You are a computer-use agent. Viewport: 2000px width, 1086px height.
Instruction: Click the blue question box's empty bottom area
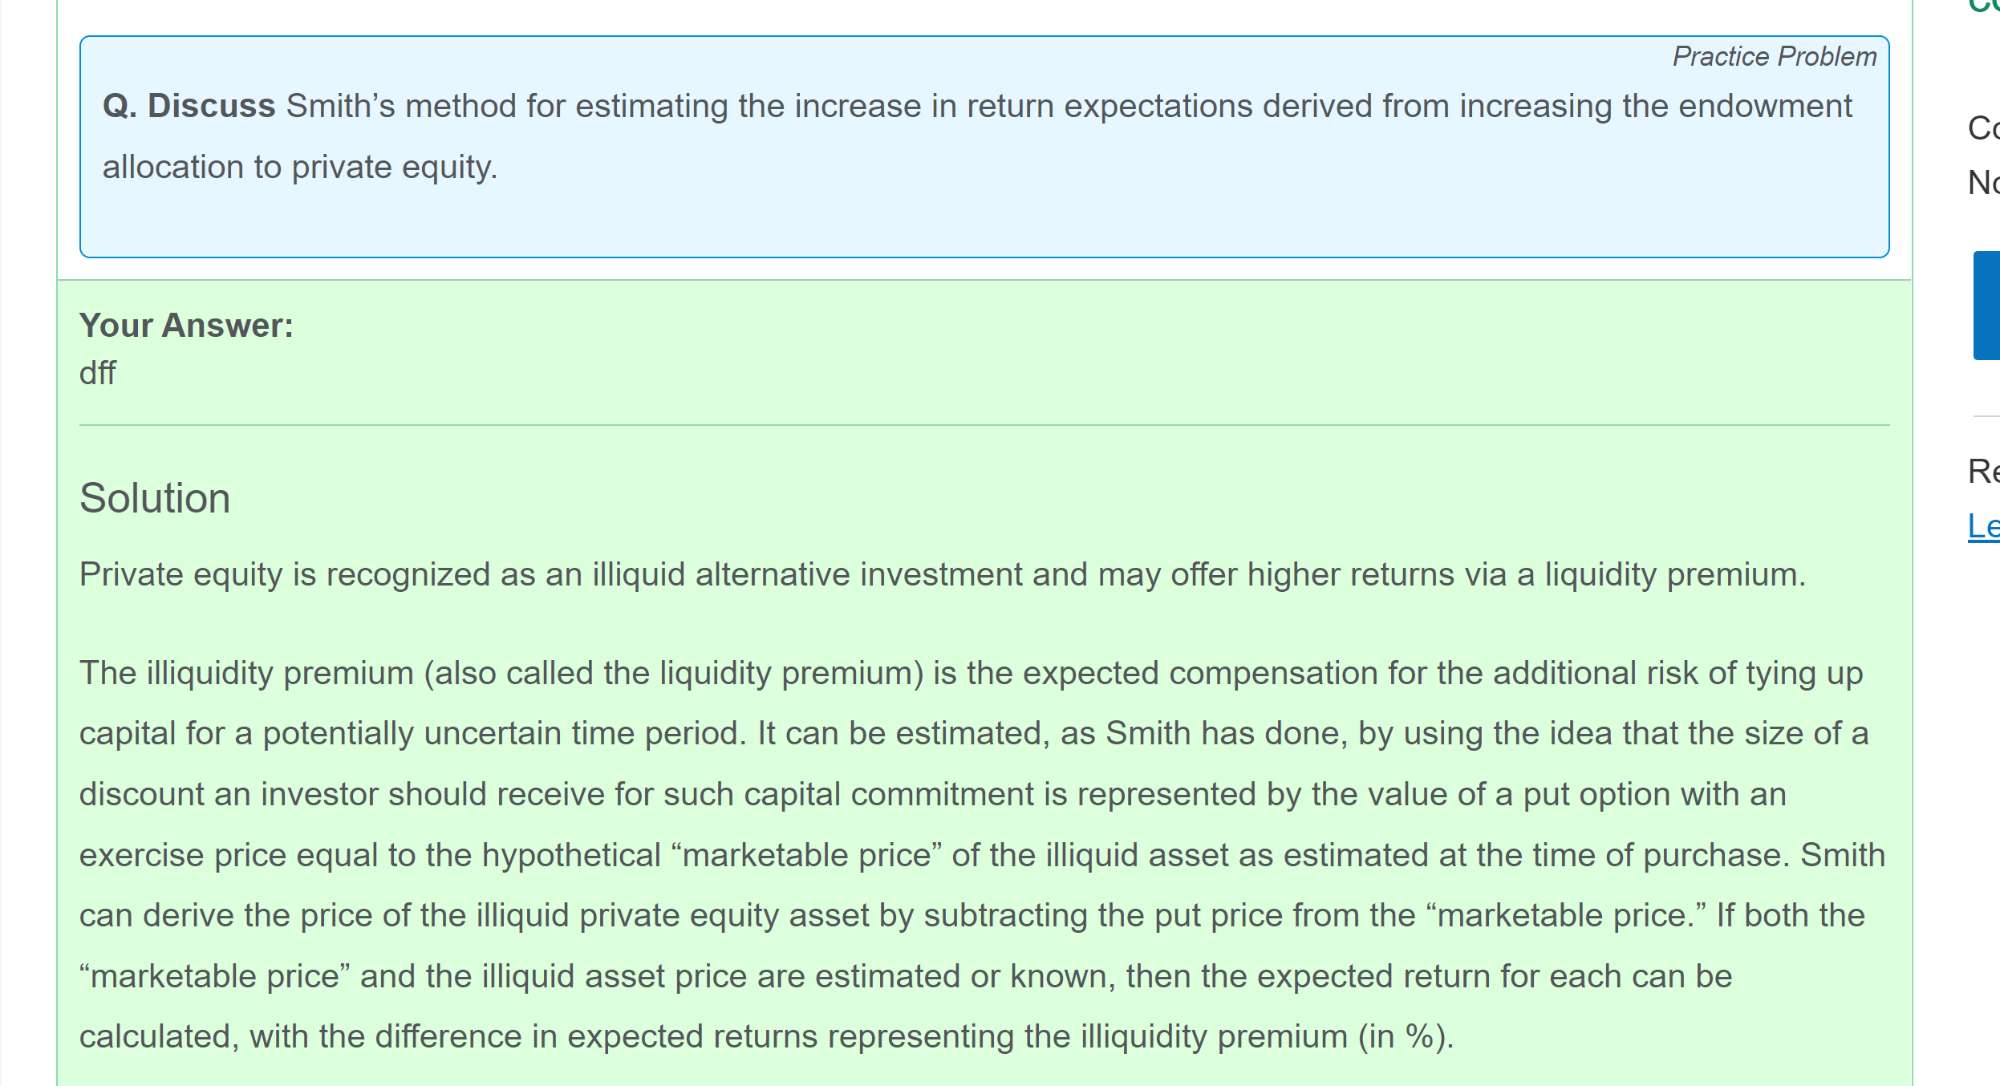(x=984, y=225)
